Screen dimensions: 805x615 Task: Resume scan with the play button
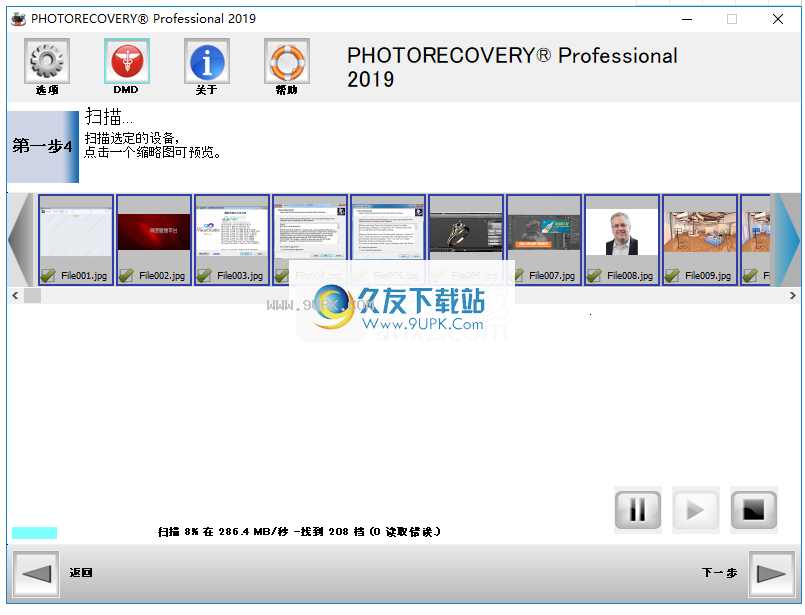coord(696,510)
